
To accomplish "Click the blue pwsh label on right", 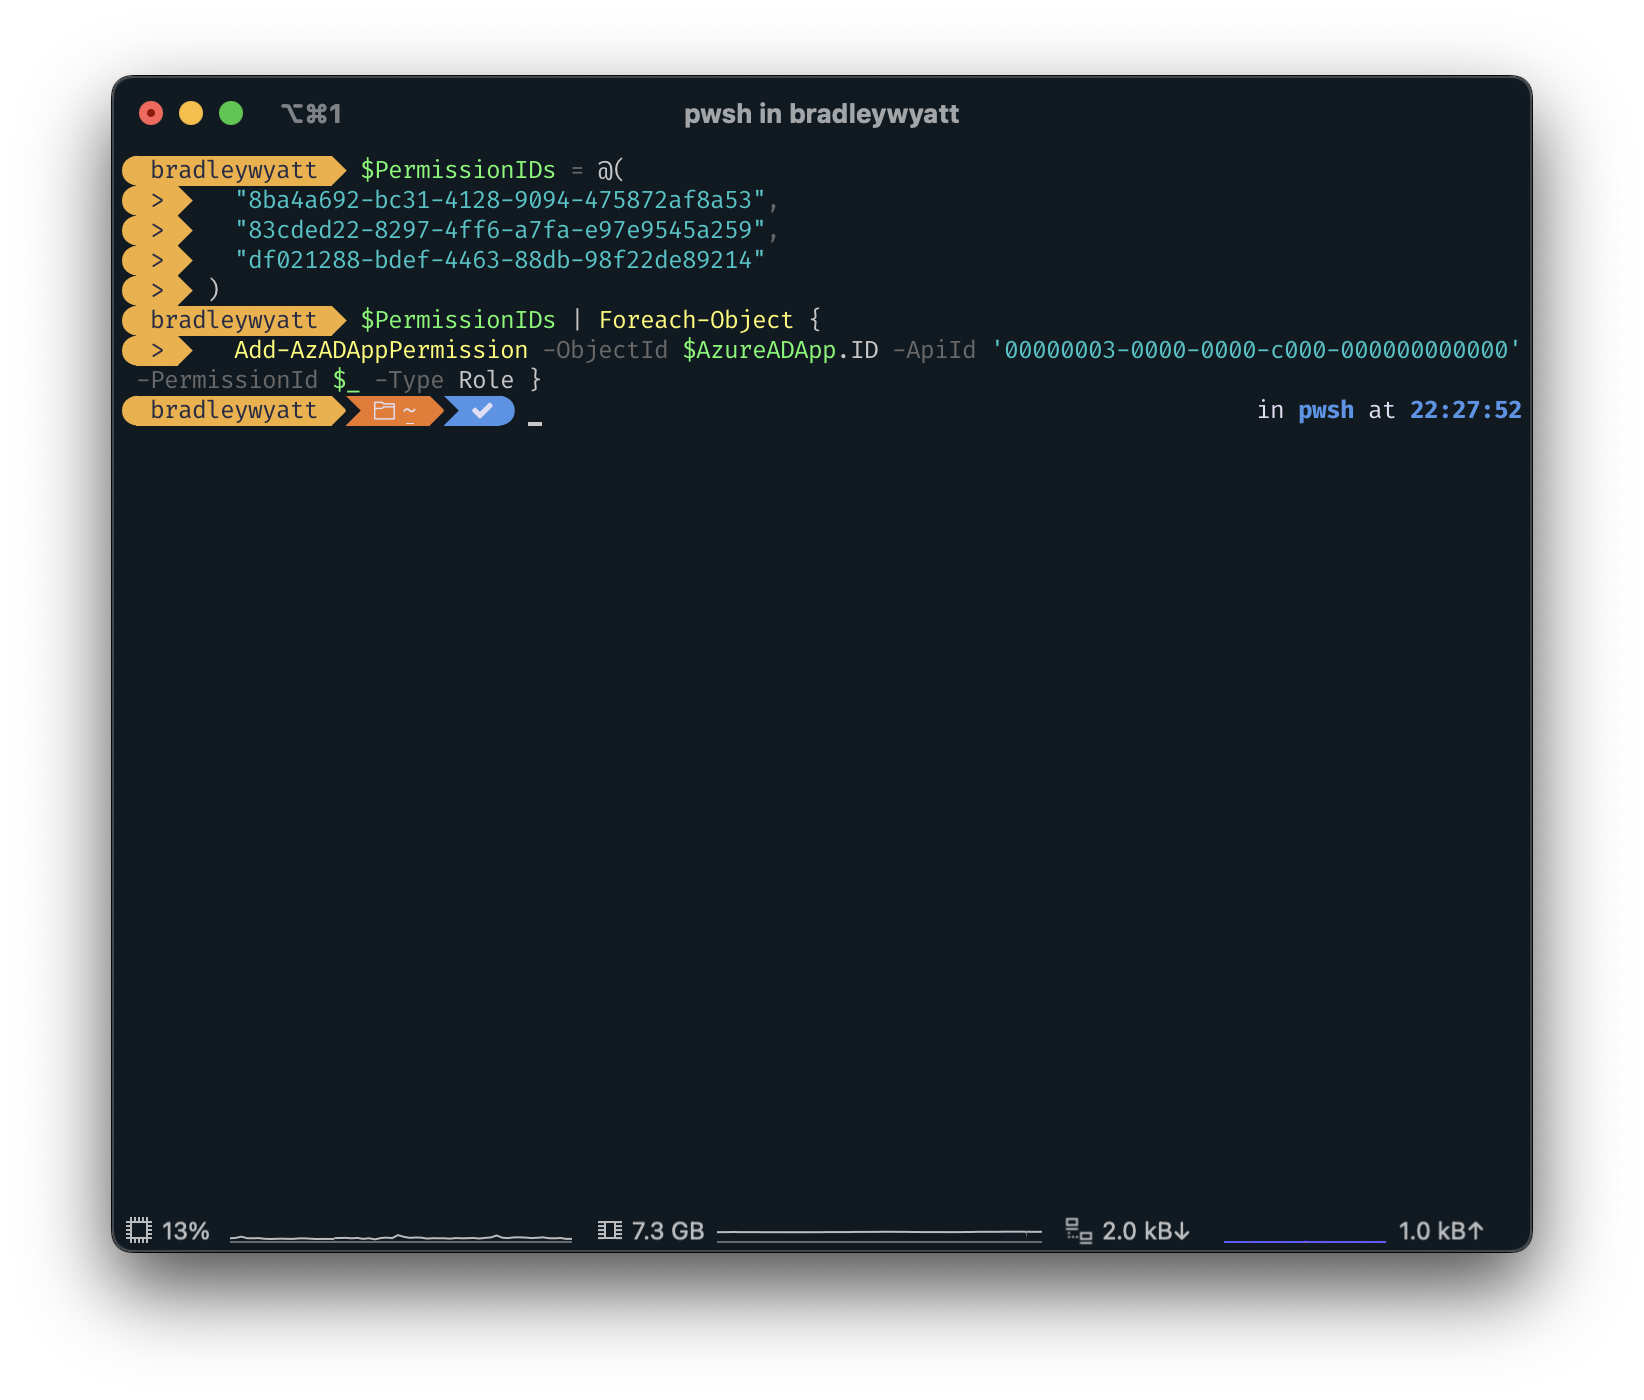I will pyautogui.click(x=1326, y=410).
